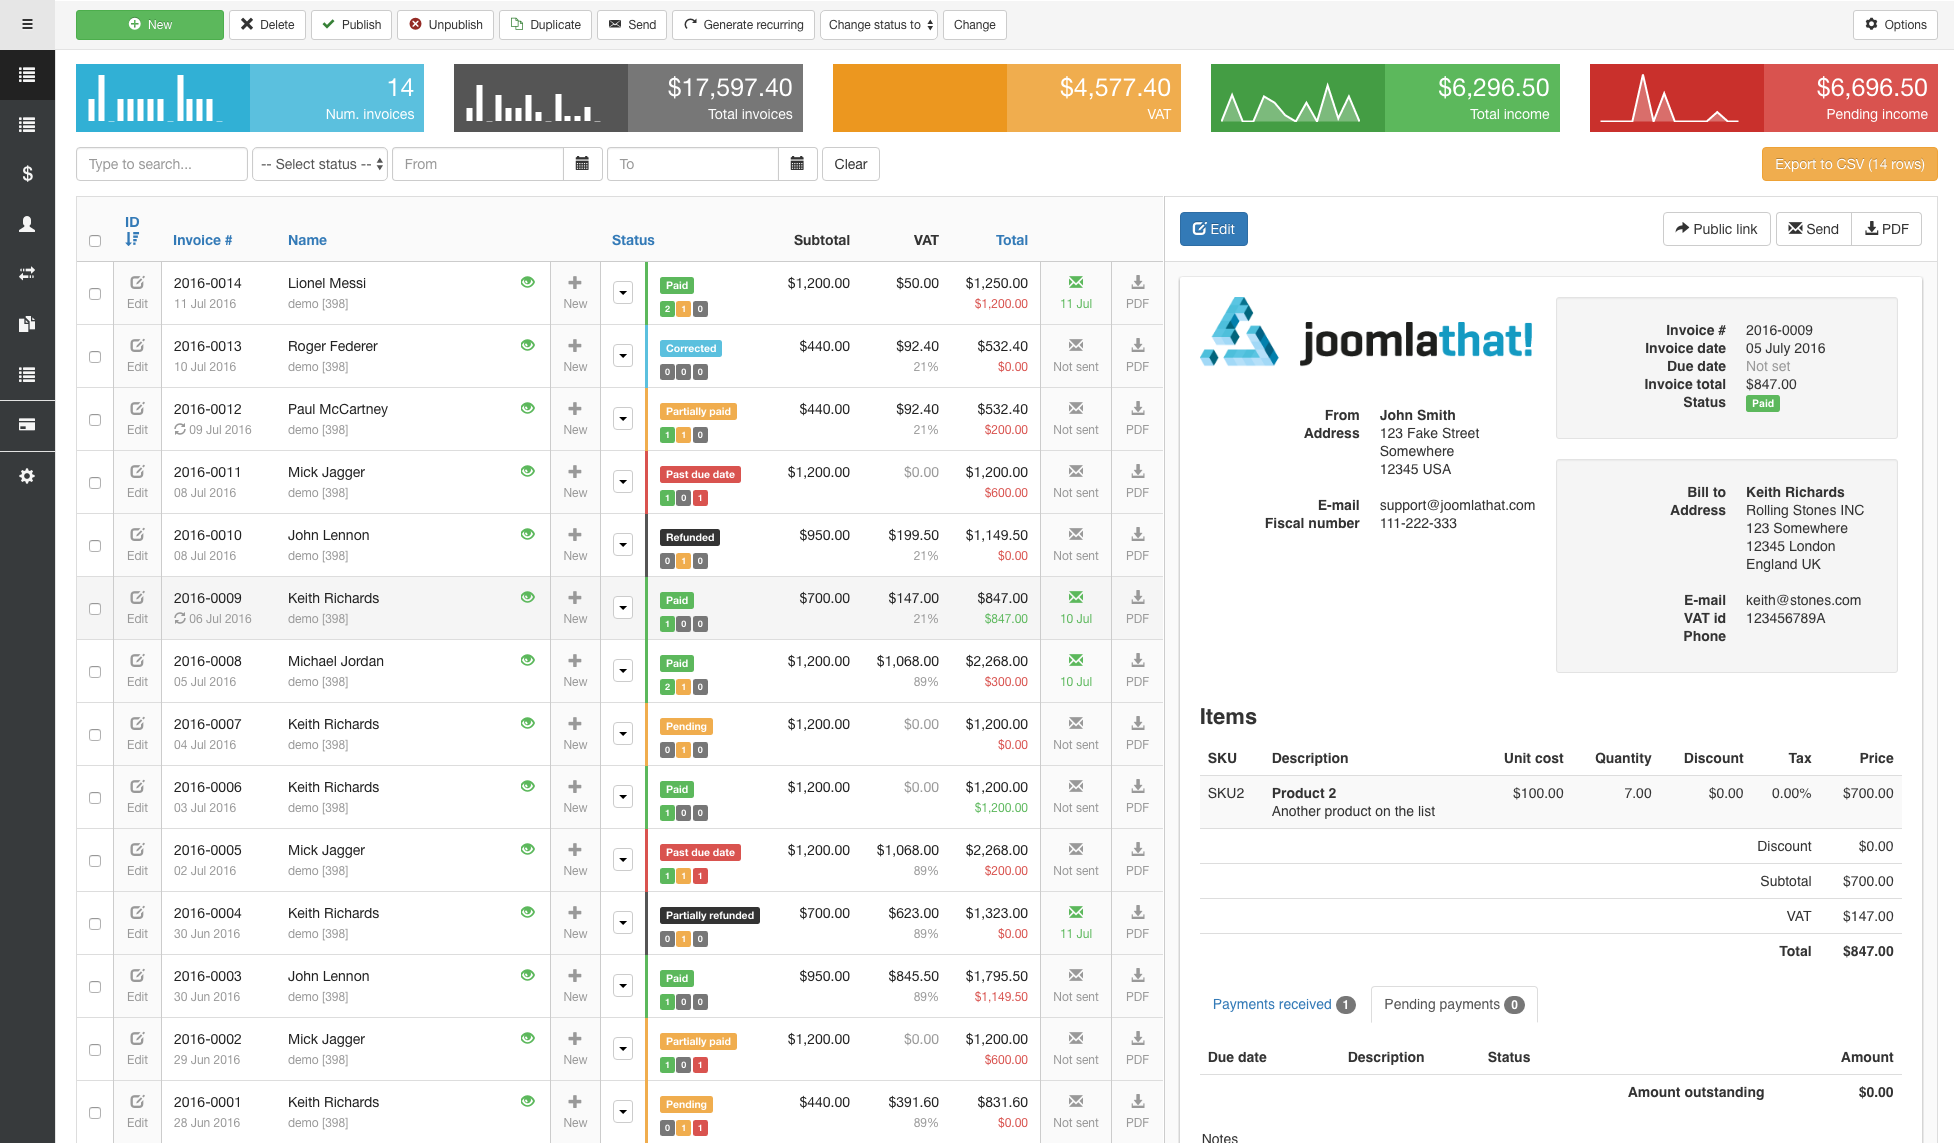Viewport: 1954px width, 1143px height.
Task: Click the edit icon for invoice 2016-0011
Action: [x=137, y=472]
